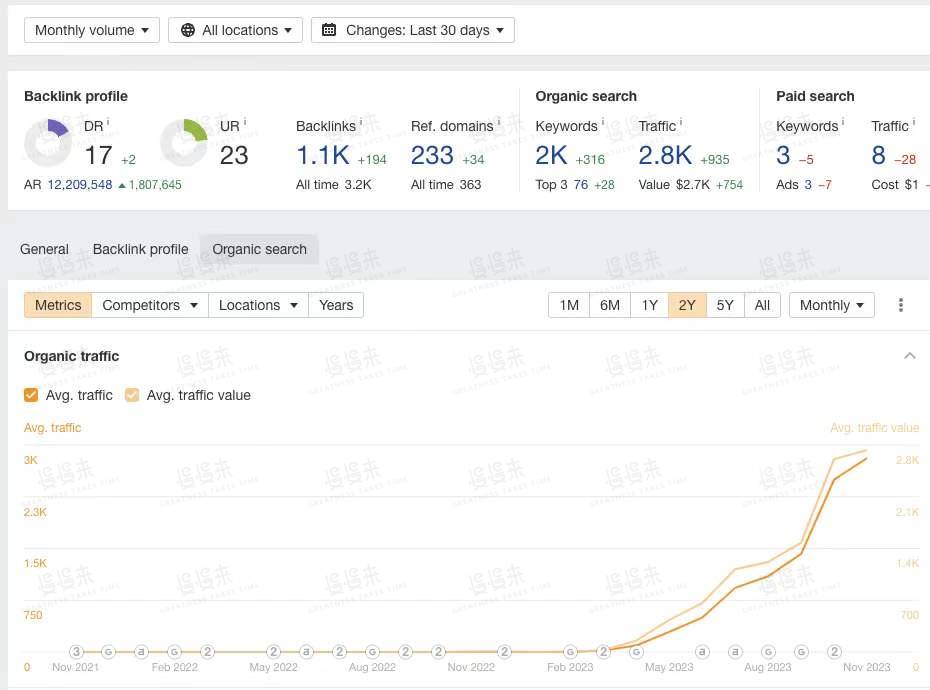The height and width of the screenshot is (690, 930).
Task: Click the 1.1K backlinks count link
Action: tap(322, 155)
